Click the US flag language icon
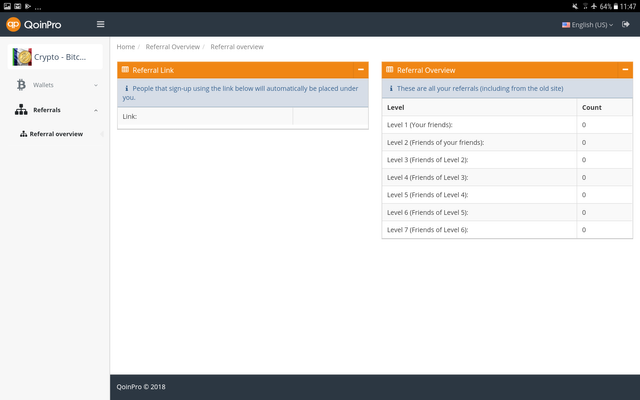Image resolution: width=640 pixels, height=400 pixels. (566, 25)
